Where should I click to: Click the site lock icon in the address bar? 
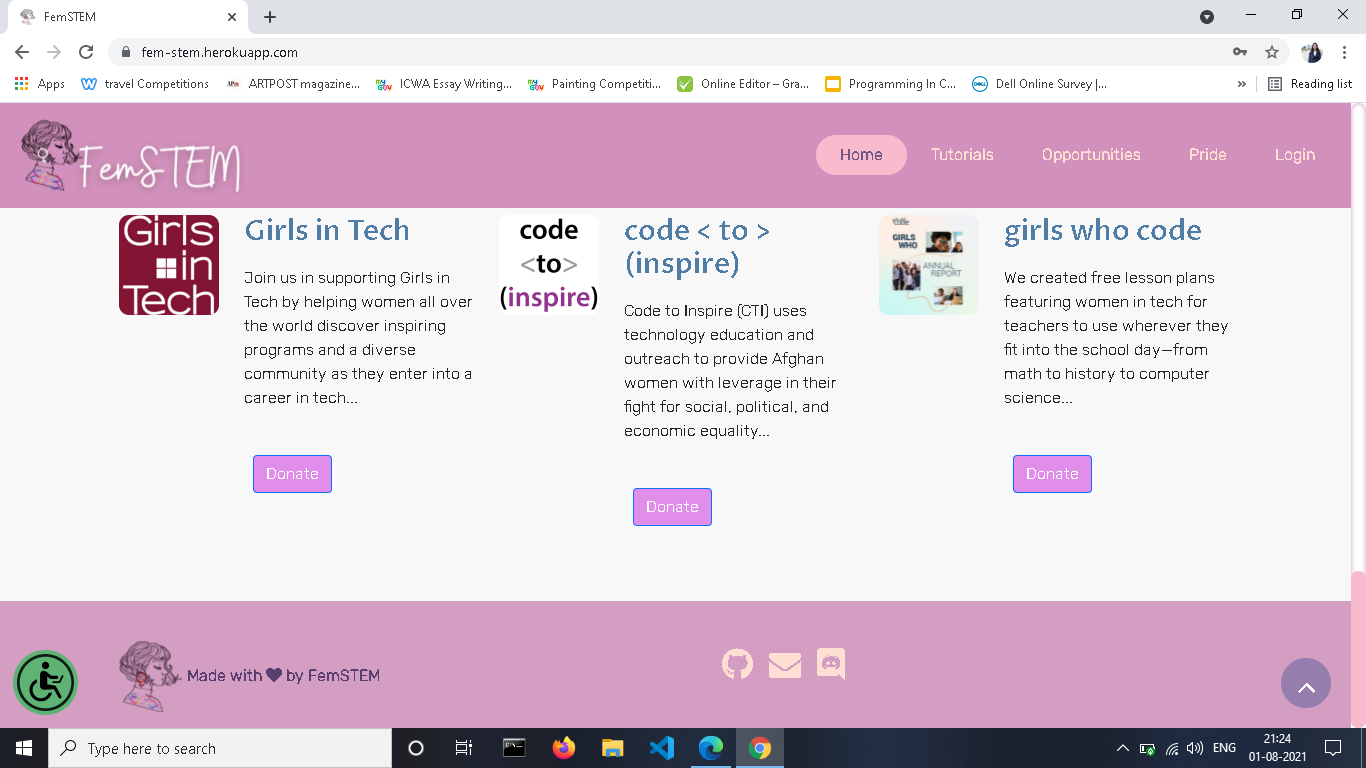[126, 52]
